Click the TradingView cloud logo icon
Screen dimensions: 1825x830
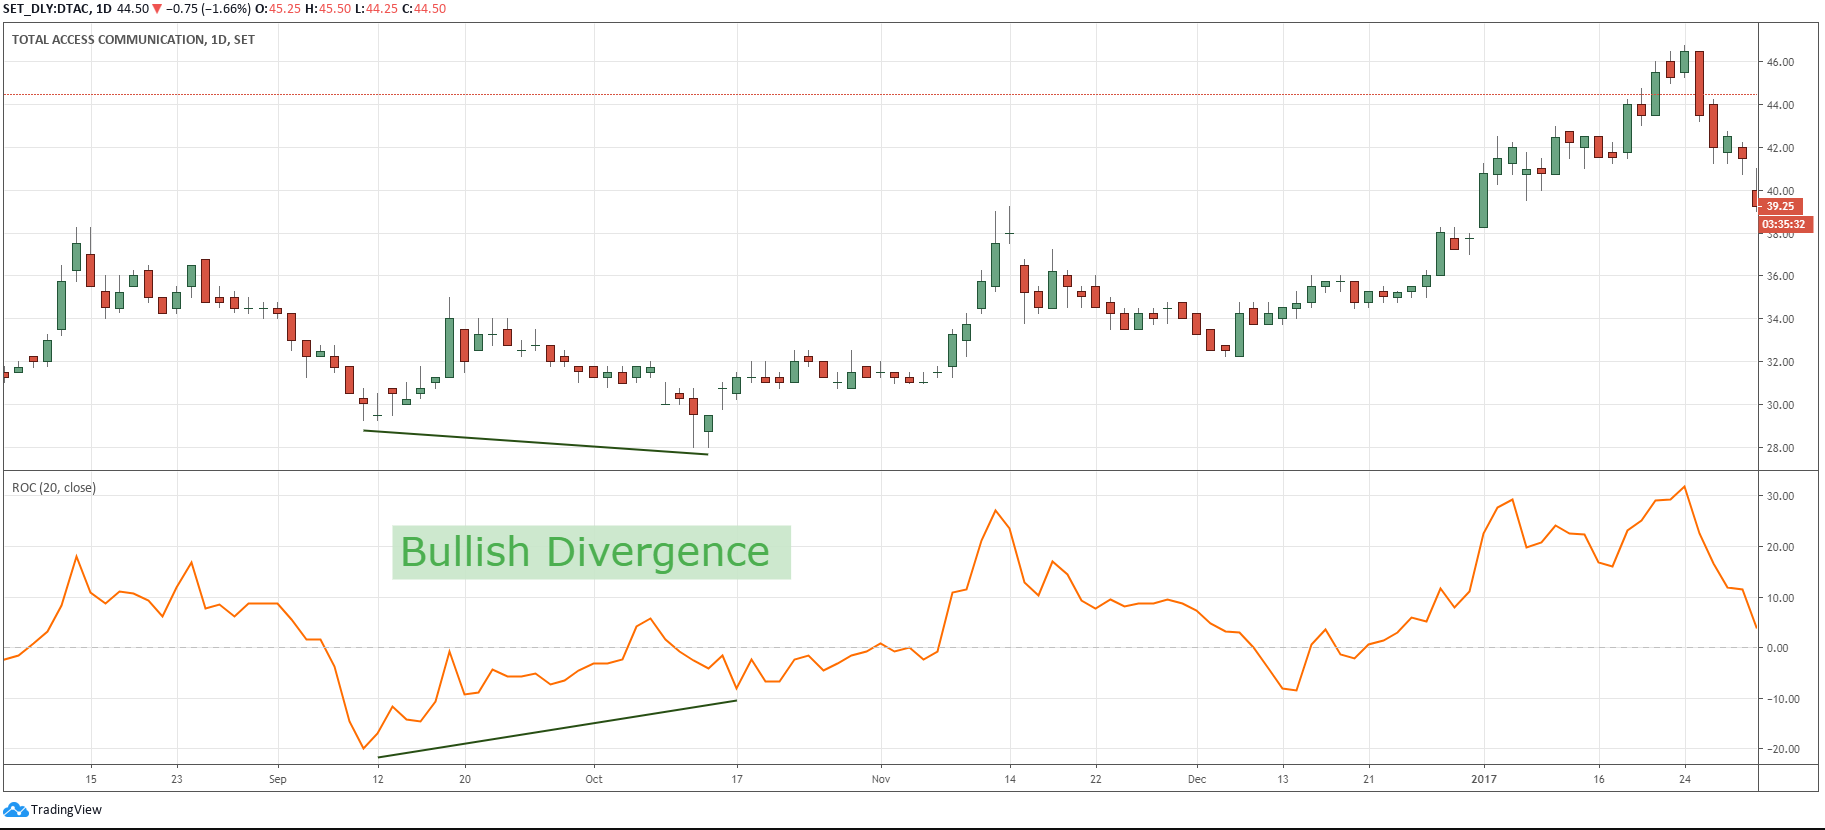click(x=15, y=809)
